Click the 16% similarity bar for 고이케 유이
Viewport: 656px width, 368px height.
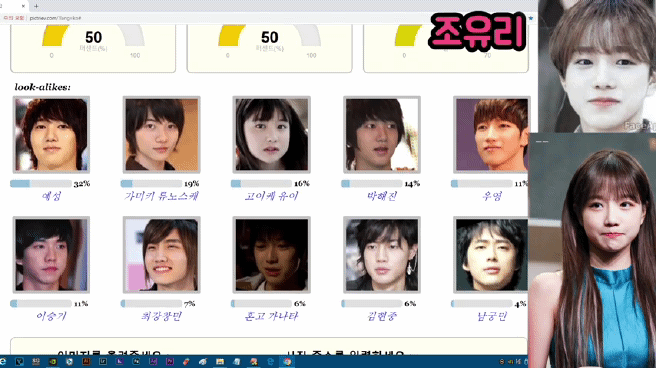(261, 184)
